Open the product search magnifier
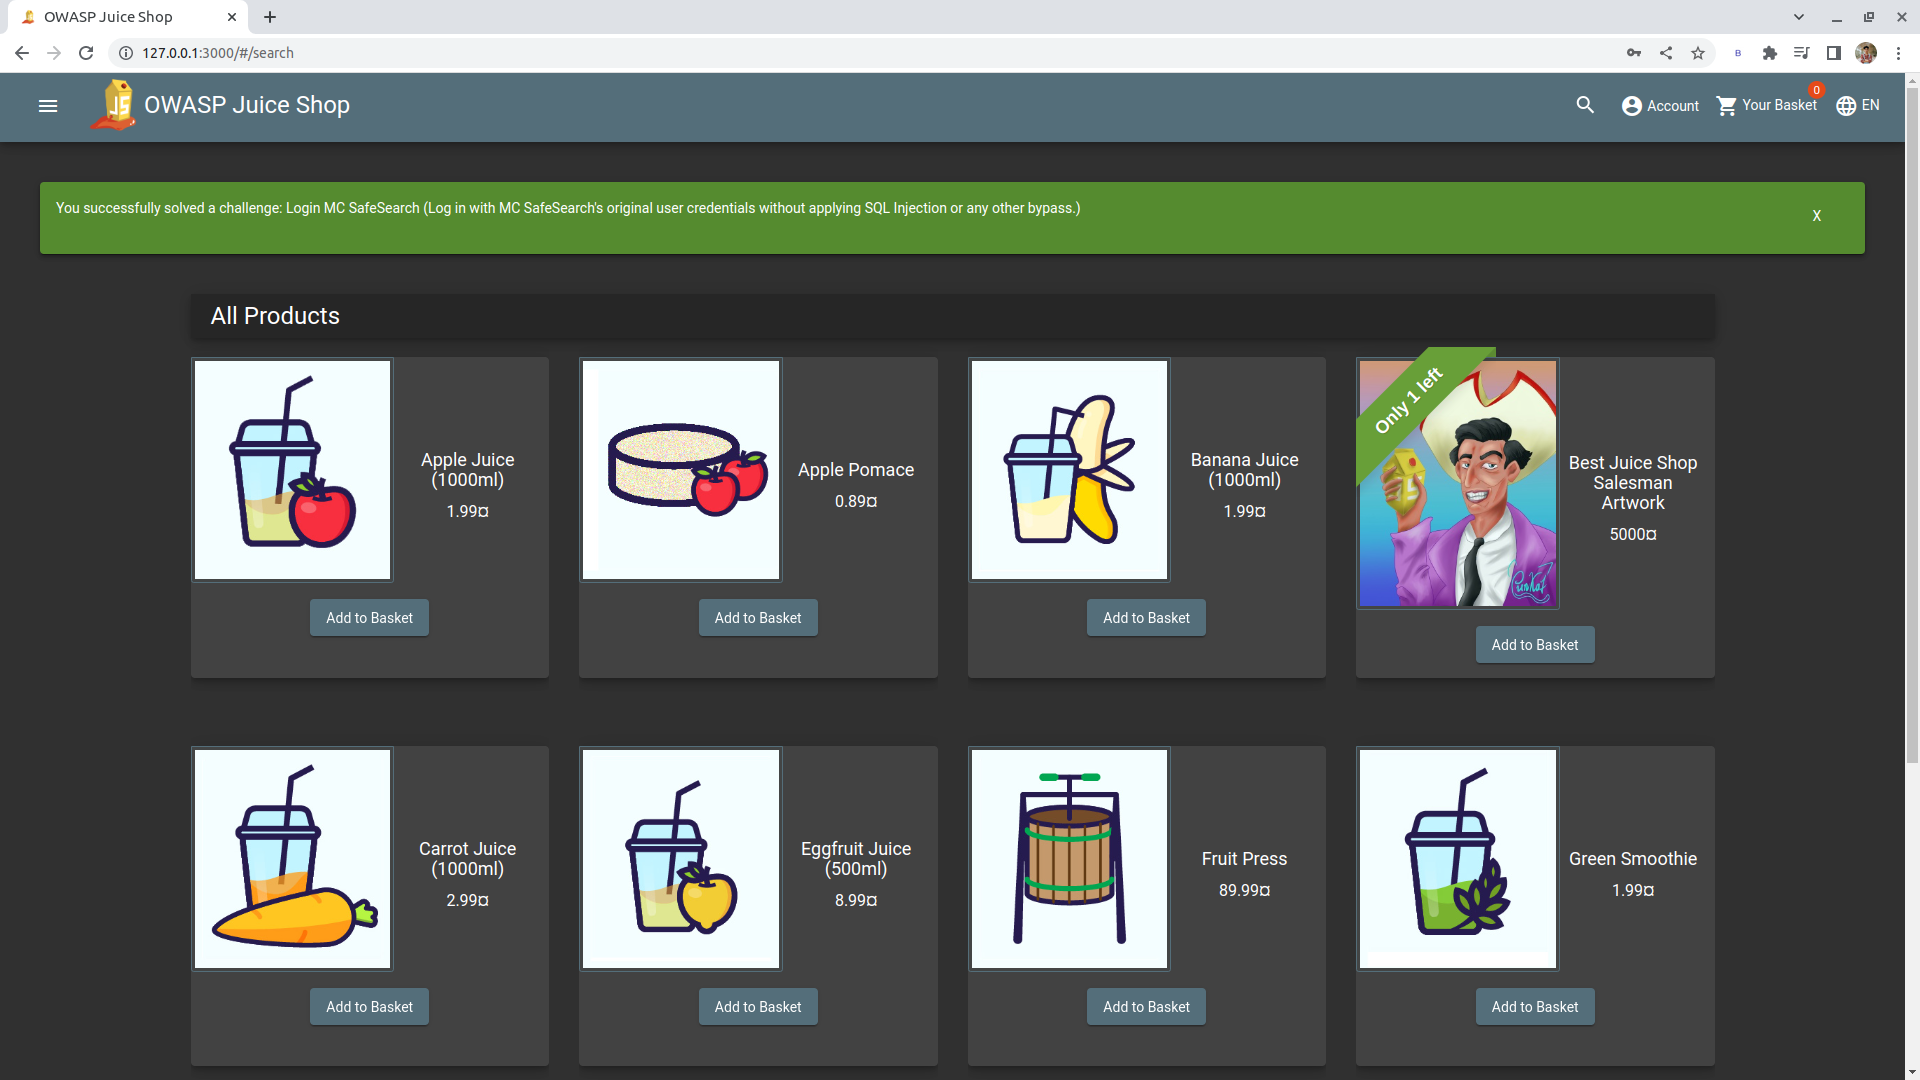This screenshot has height=1080, width=1920. pos(1585,105)
